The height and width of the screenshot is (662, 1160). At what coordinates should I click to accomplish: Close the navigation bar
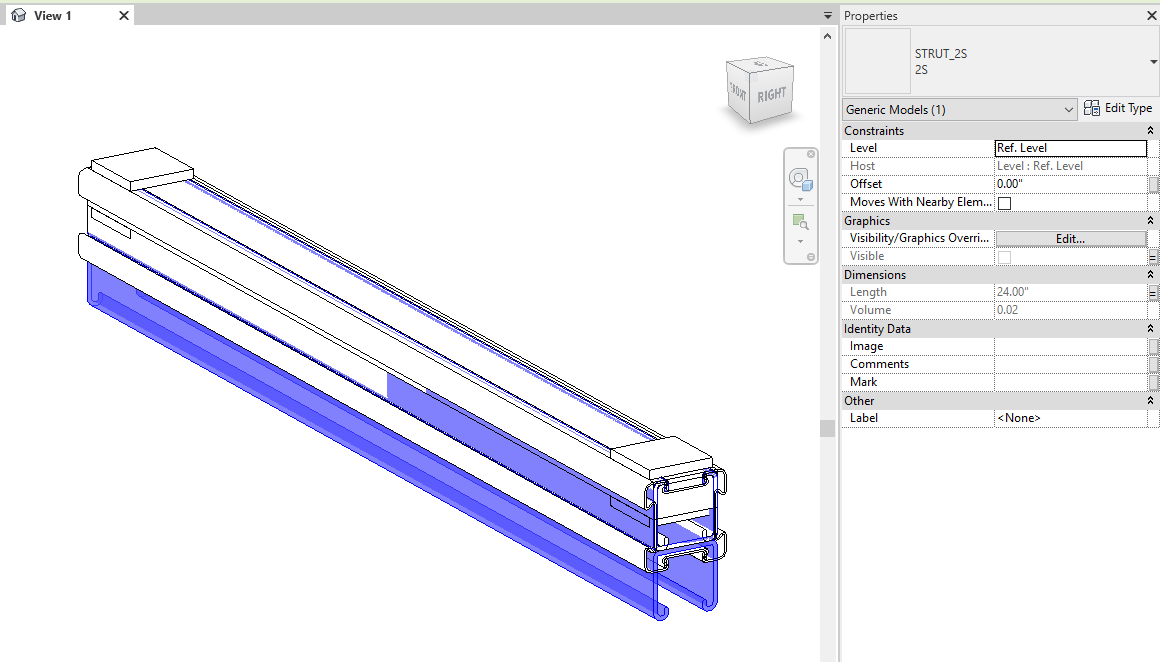point(811,154)
